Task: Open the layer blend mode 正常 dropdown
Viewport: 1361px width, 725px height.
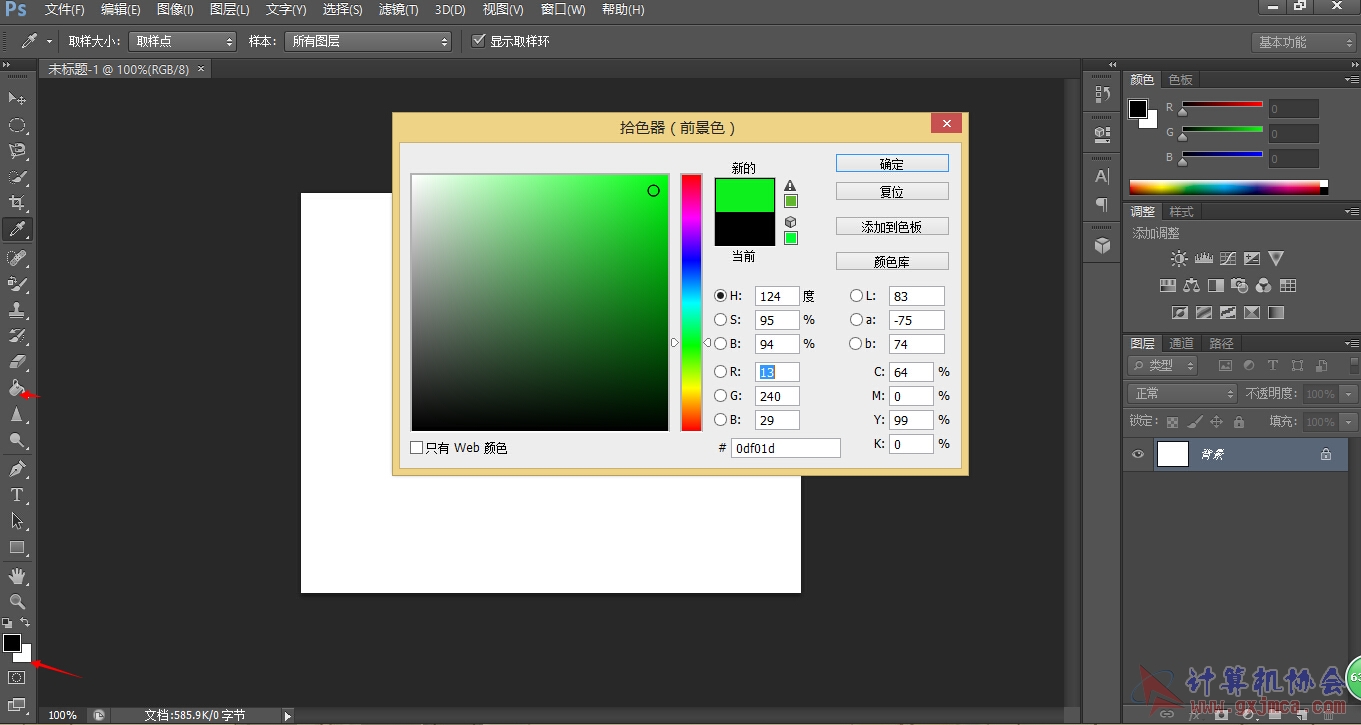Action: point(1183,394)
